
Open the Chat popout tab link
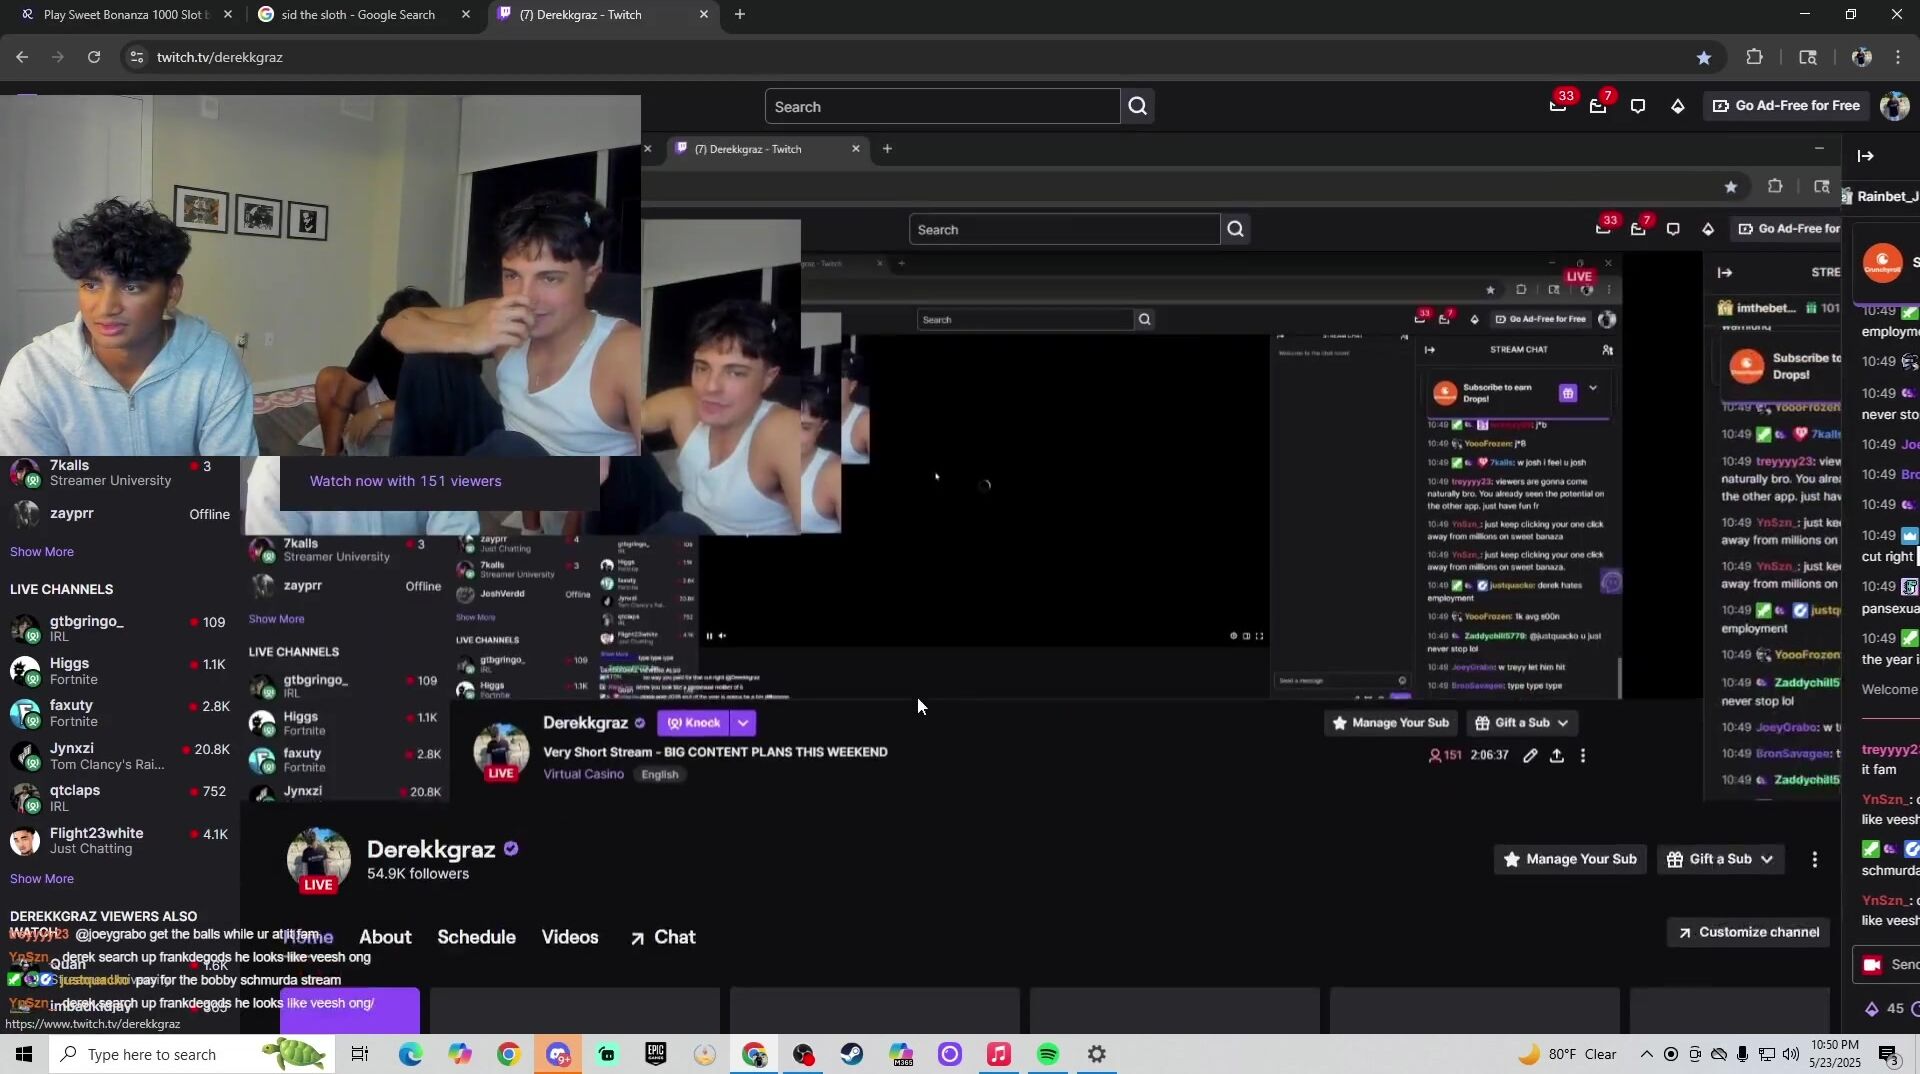tap(663, 937)
